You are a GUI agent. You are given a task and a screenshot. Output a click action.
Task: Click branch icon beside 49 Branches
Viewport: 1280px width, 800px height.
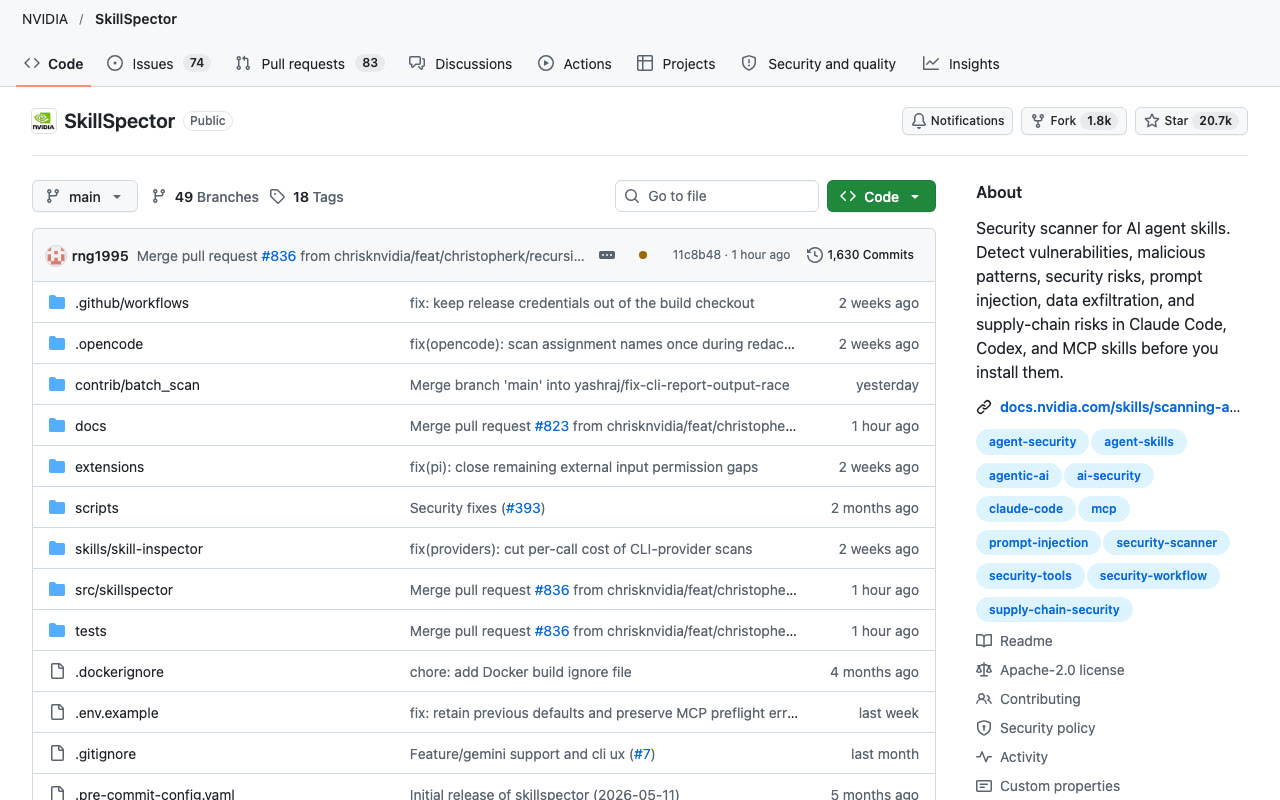point(159,197)
